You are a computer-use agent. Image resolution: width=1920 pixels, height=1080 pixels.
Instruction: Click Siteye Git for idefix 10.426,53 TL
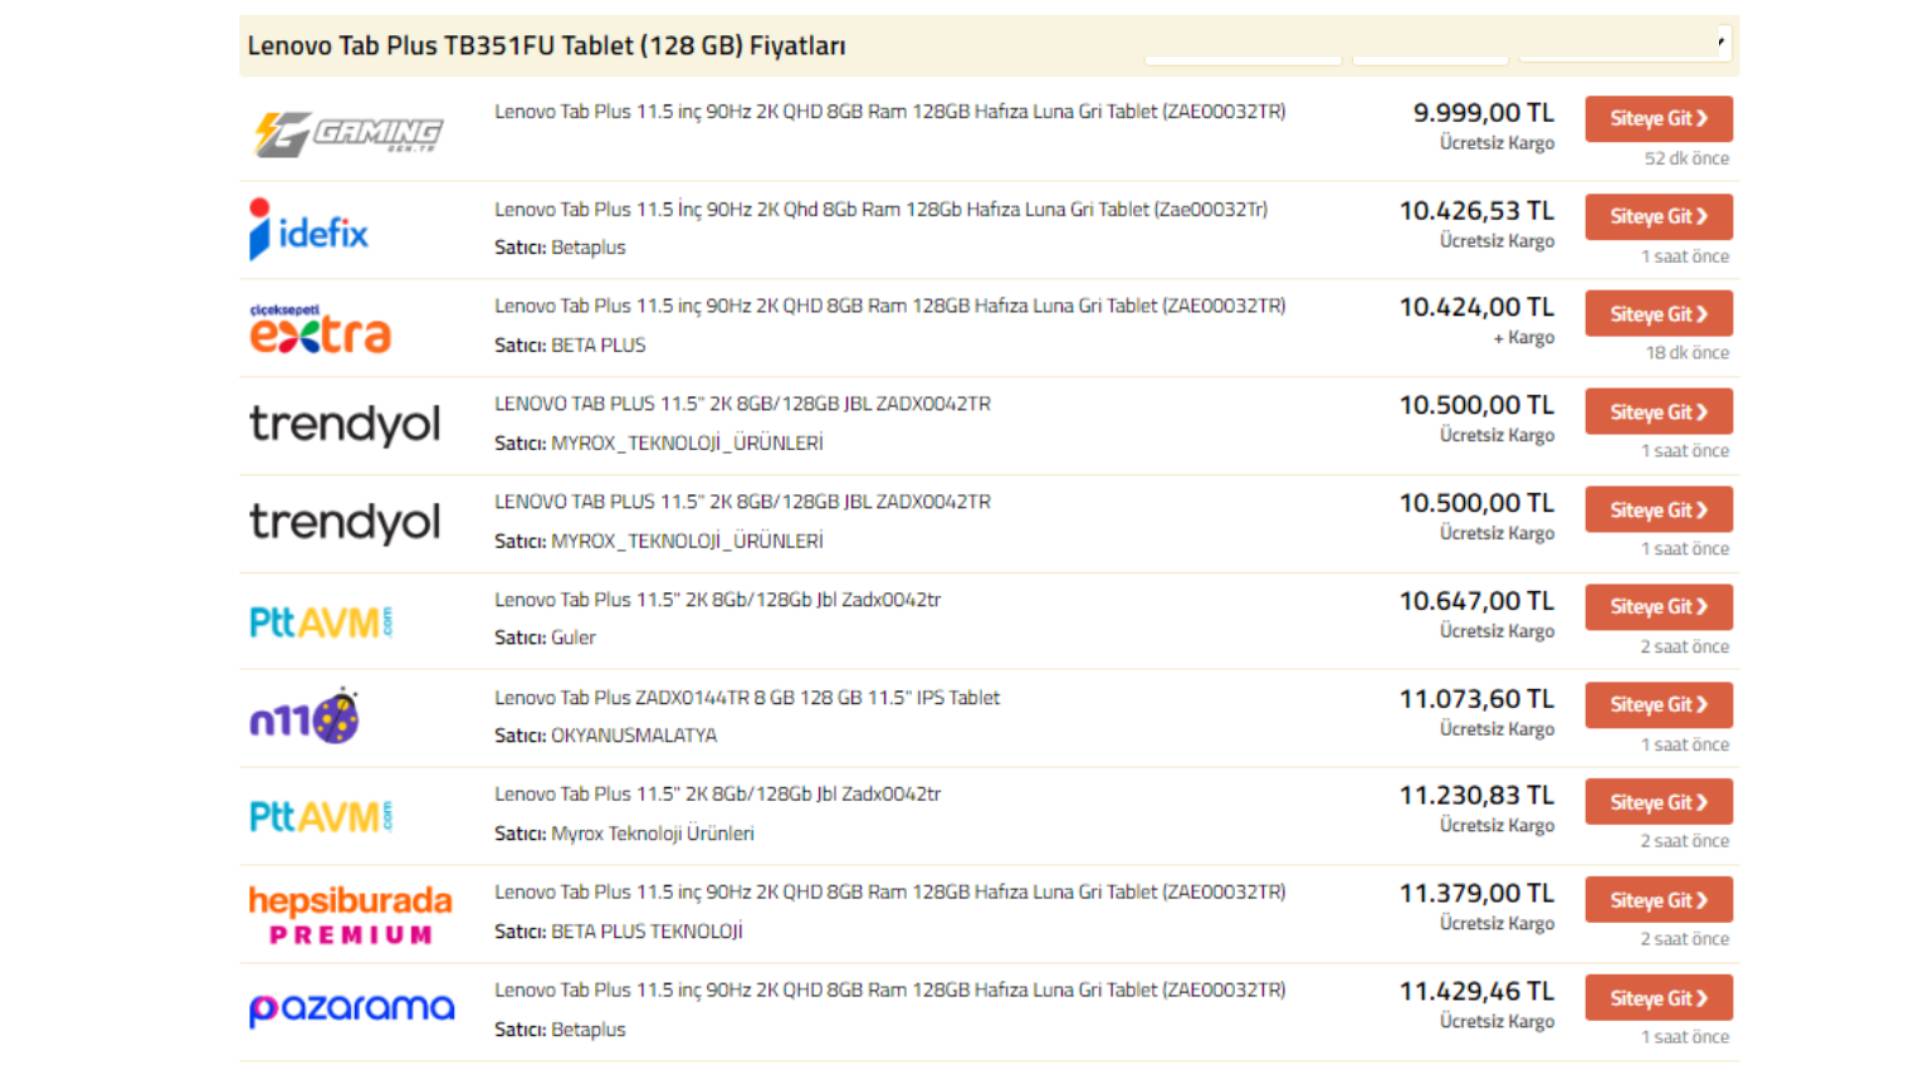(1659, 217)
